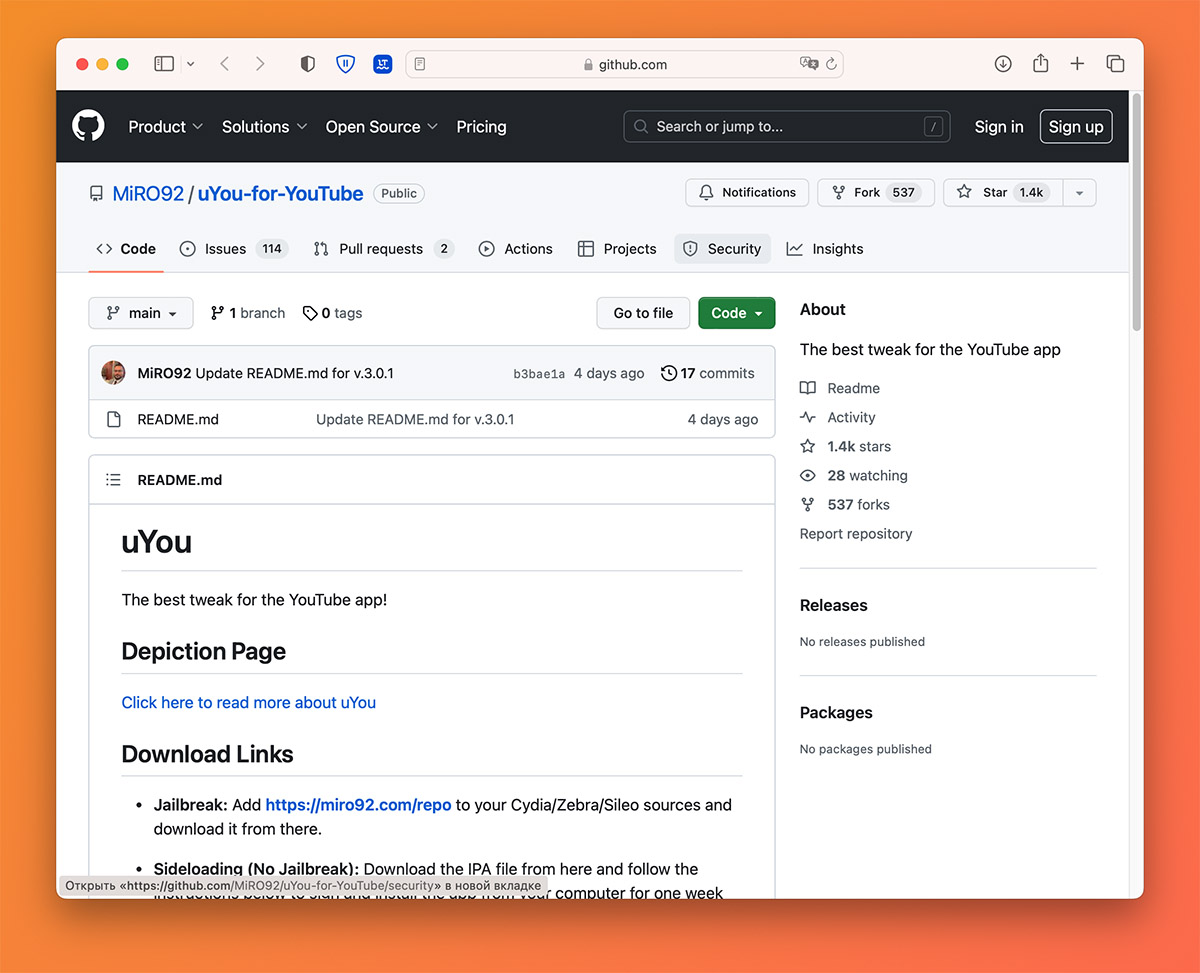Toggle Safari sidebar button

tap(164, 64)
